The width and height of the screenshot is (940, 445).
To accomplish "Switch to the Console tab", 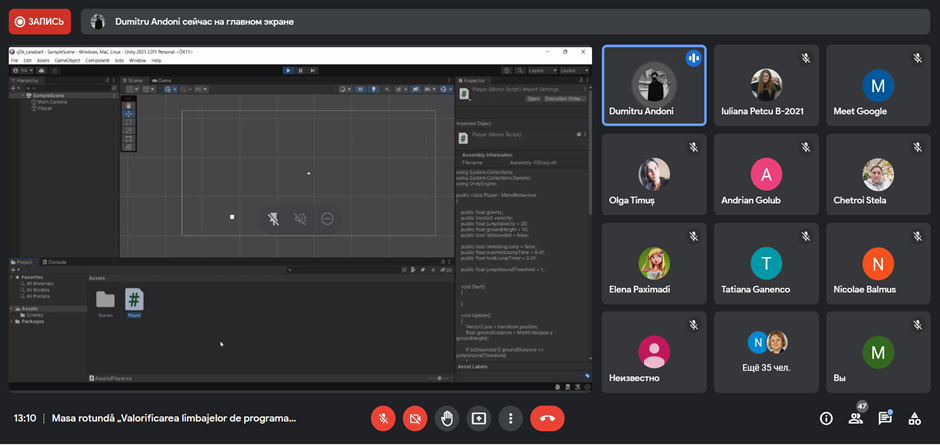I will pos(56,262).
